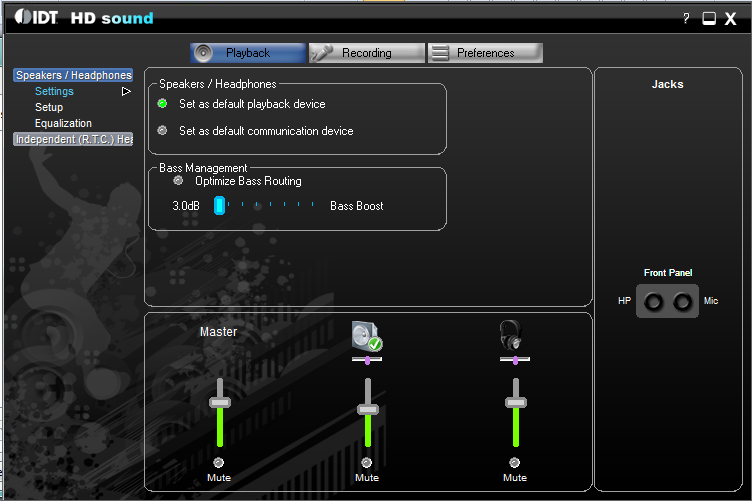Select Speakers / Headphones in the device tree
The image size is (752, 501).
pos(73,75)
